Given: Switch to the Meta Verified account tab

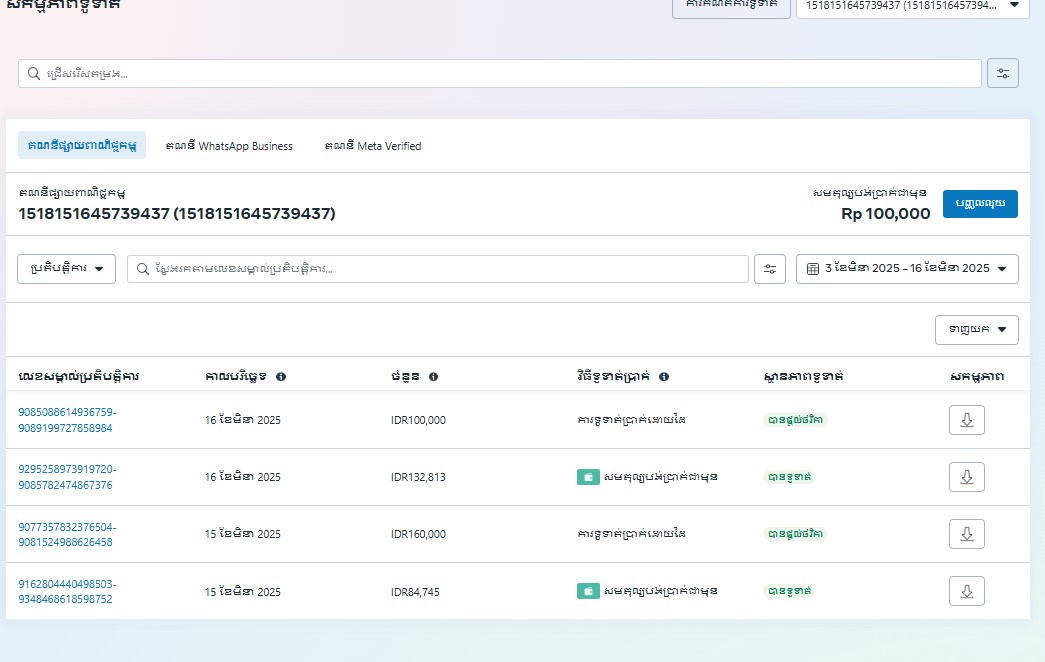Looking at the screenshot, I should (373, 146).
